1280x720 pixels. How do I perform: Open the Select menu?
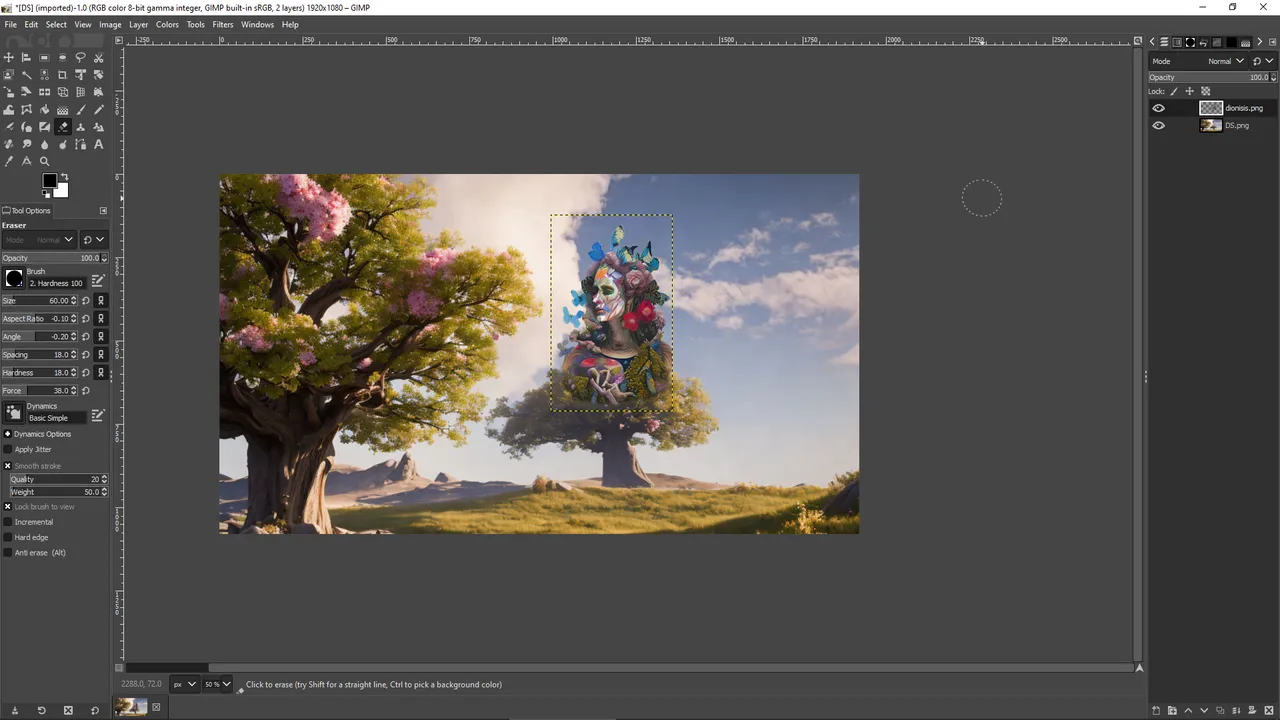(56, 24)
